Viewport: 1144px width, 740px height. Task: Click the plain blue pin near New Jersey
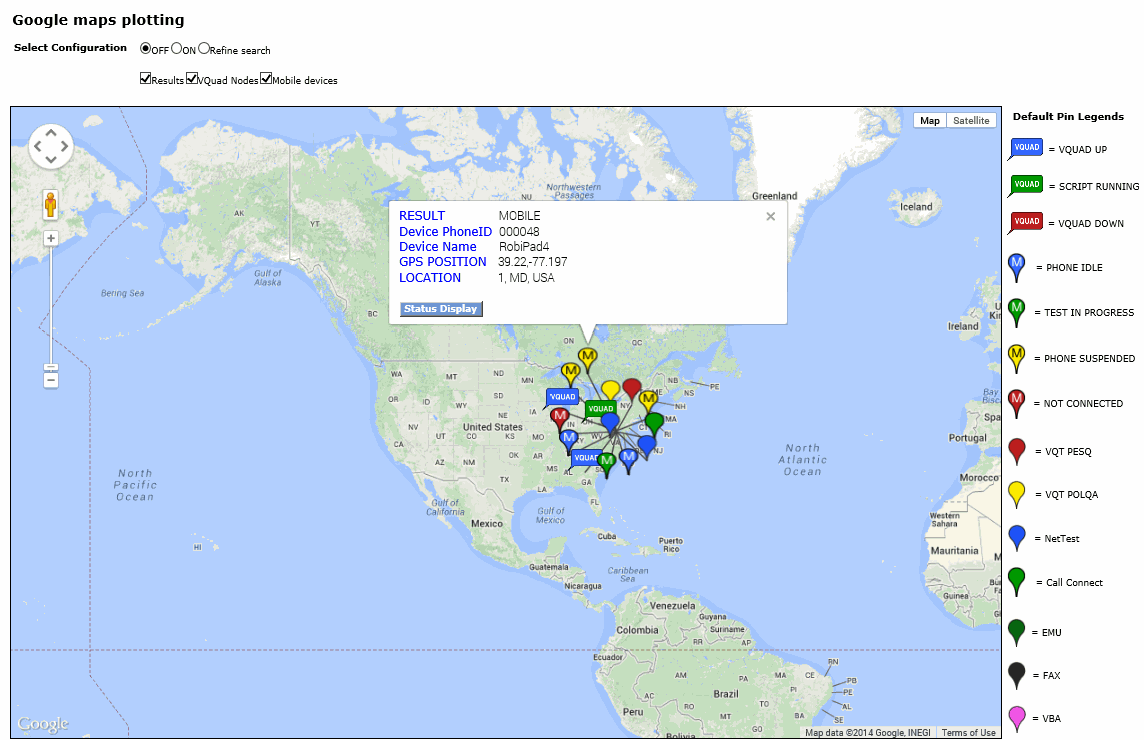coord(646,446)
